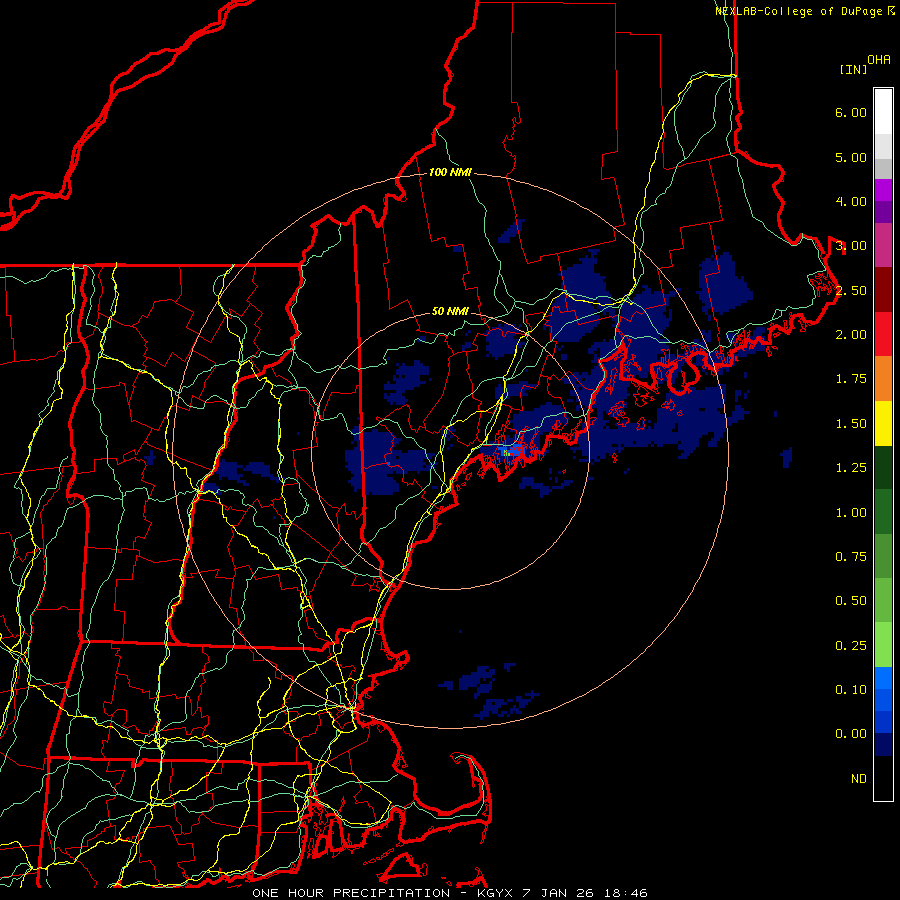
Task: Click the magenta 4.00 color swatch
Action: (883, 190)
